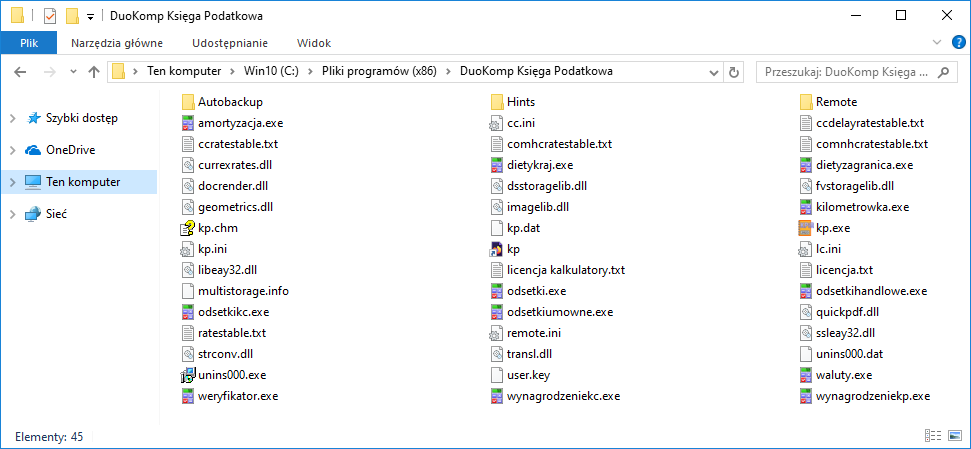
Task: Go up one folder level
Action: coord(94,72)
